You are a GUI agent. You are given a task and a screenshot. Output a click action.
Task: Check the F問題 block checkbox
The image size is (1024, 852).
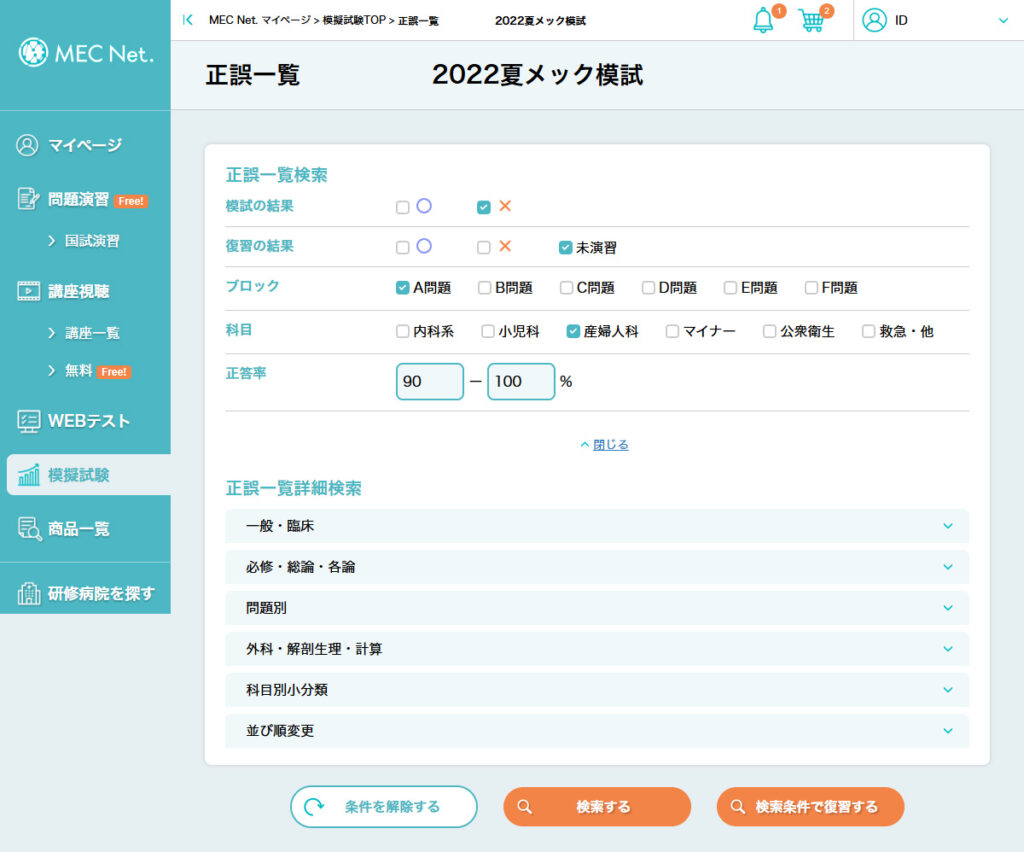812,288
